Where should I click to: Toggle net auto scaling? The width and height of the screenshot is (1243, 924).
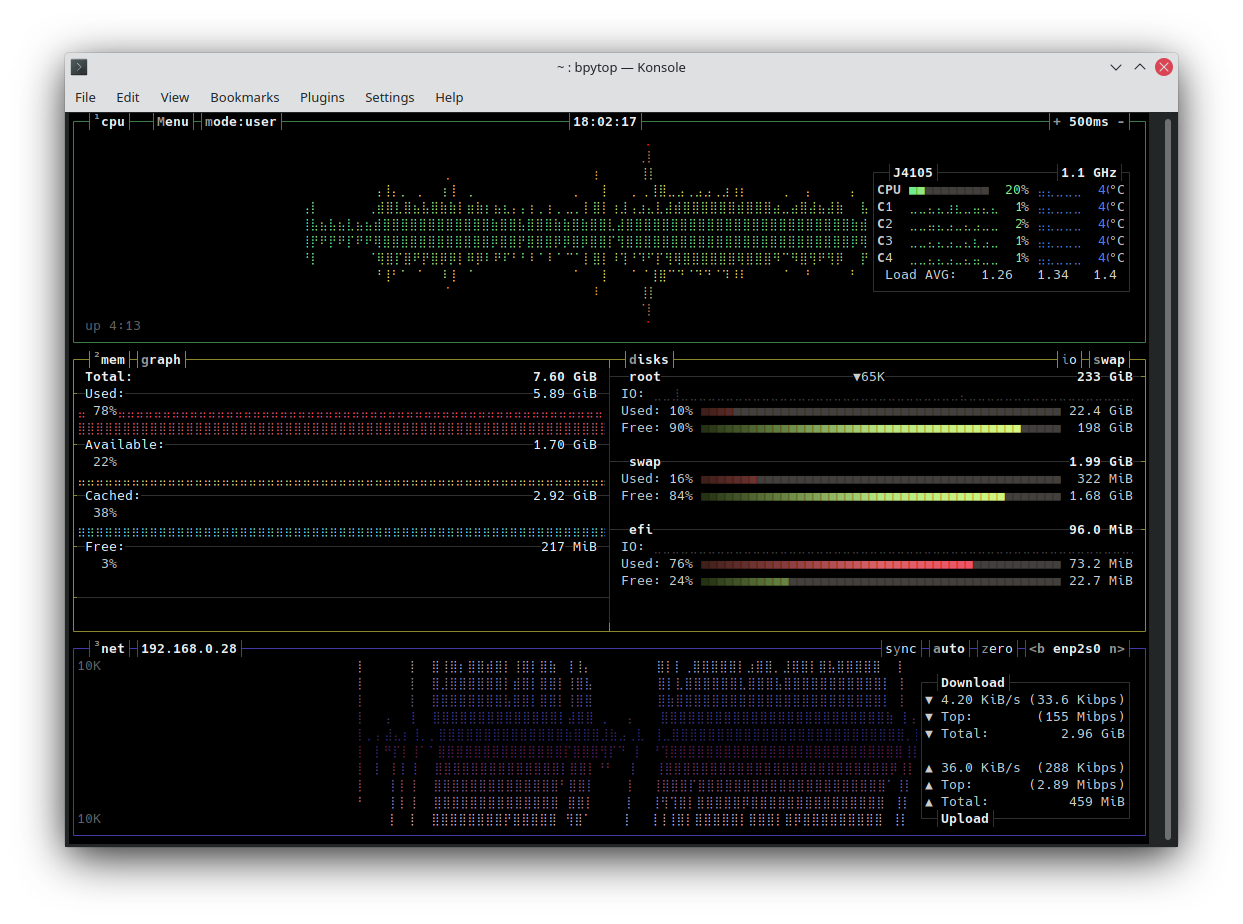click(948, 649)
